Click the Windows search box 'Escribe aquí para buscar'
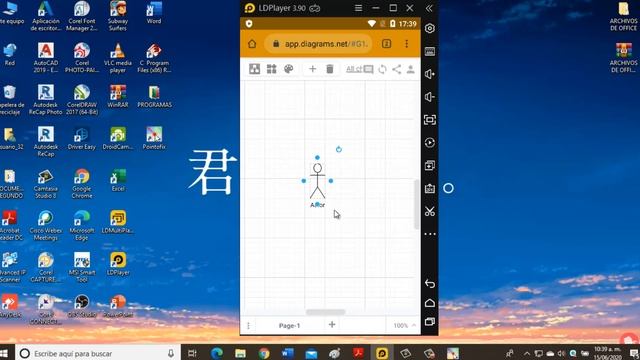The image size is (640, 360). [x=98, y=353]
